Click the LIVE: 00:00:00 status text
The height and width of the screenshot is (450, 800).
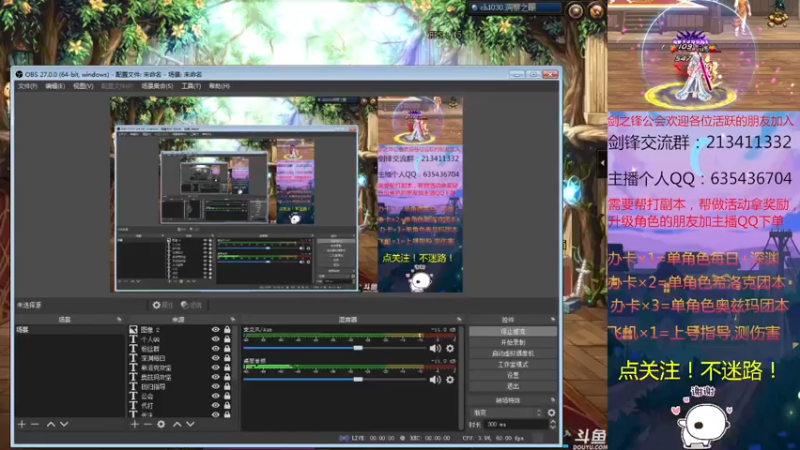pyautogui.click(x=372, y=438)
